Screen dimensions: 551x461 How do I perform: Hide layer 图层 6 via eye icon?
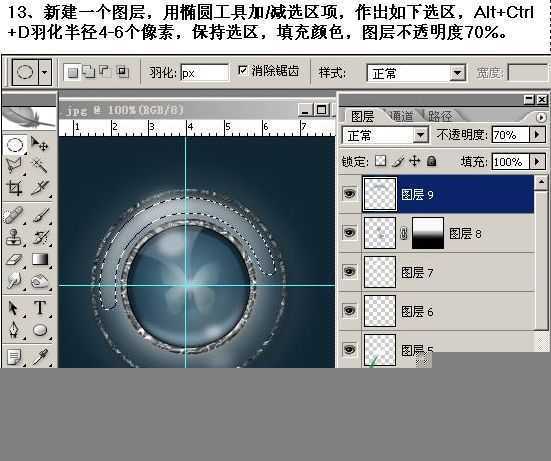tap(349, 311)
